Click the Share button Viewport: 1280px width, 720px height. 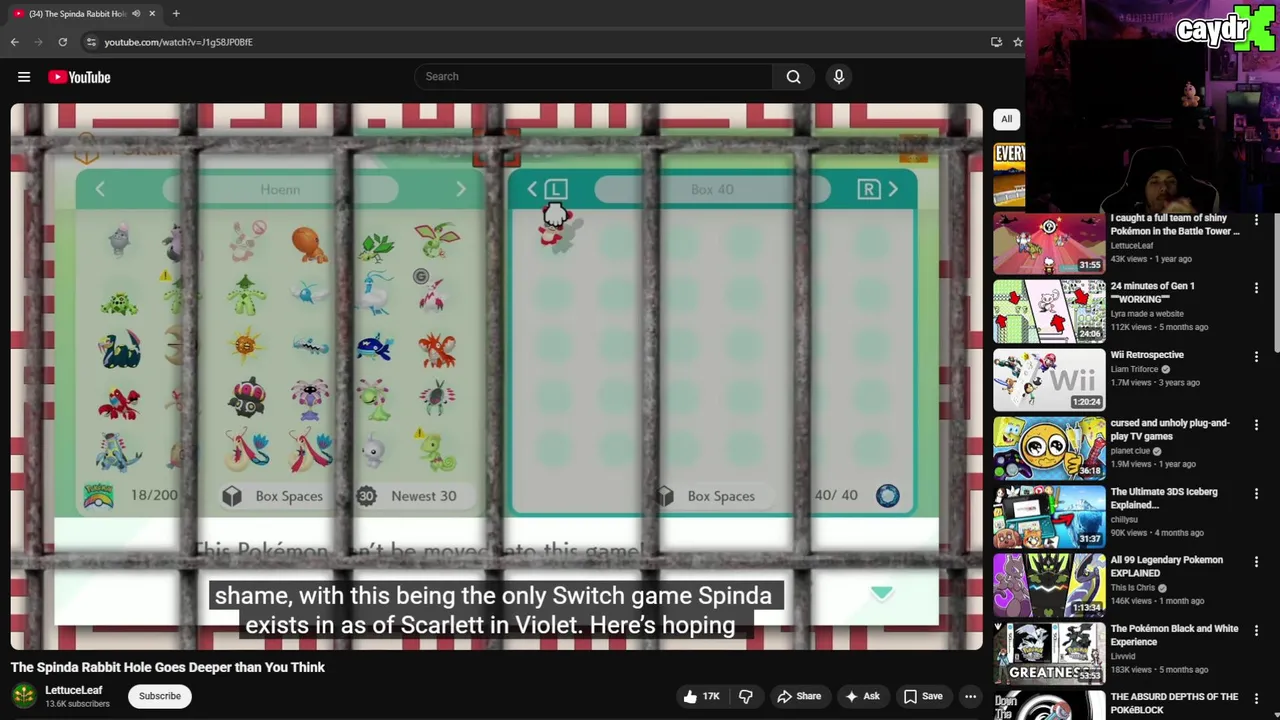point(799,696)
